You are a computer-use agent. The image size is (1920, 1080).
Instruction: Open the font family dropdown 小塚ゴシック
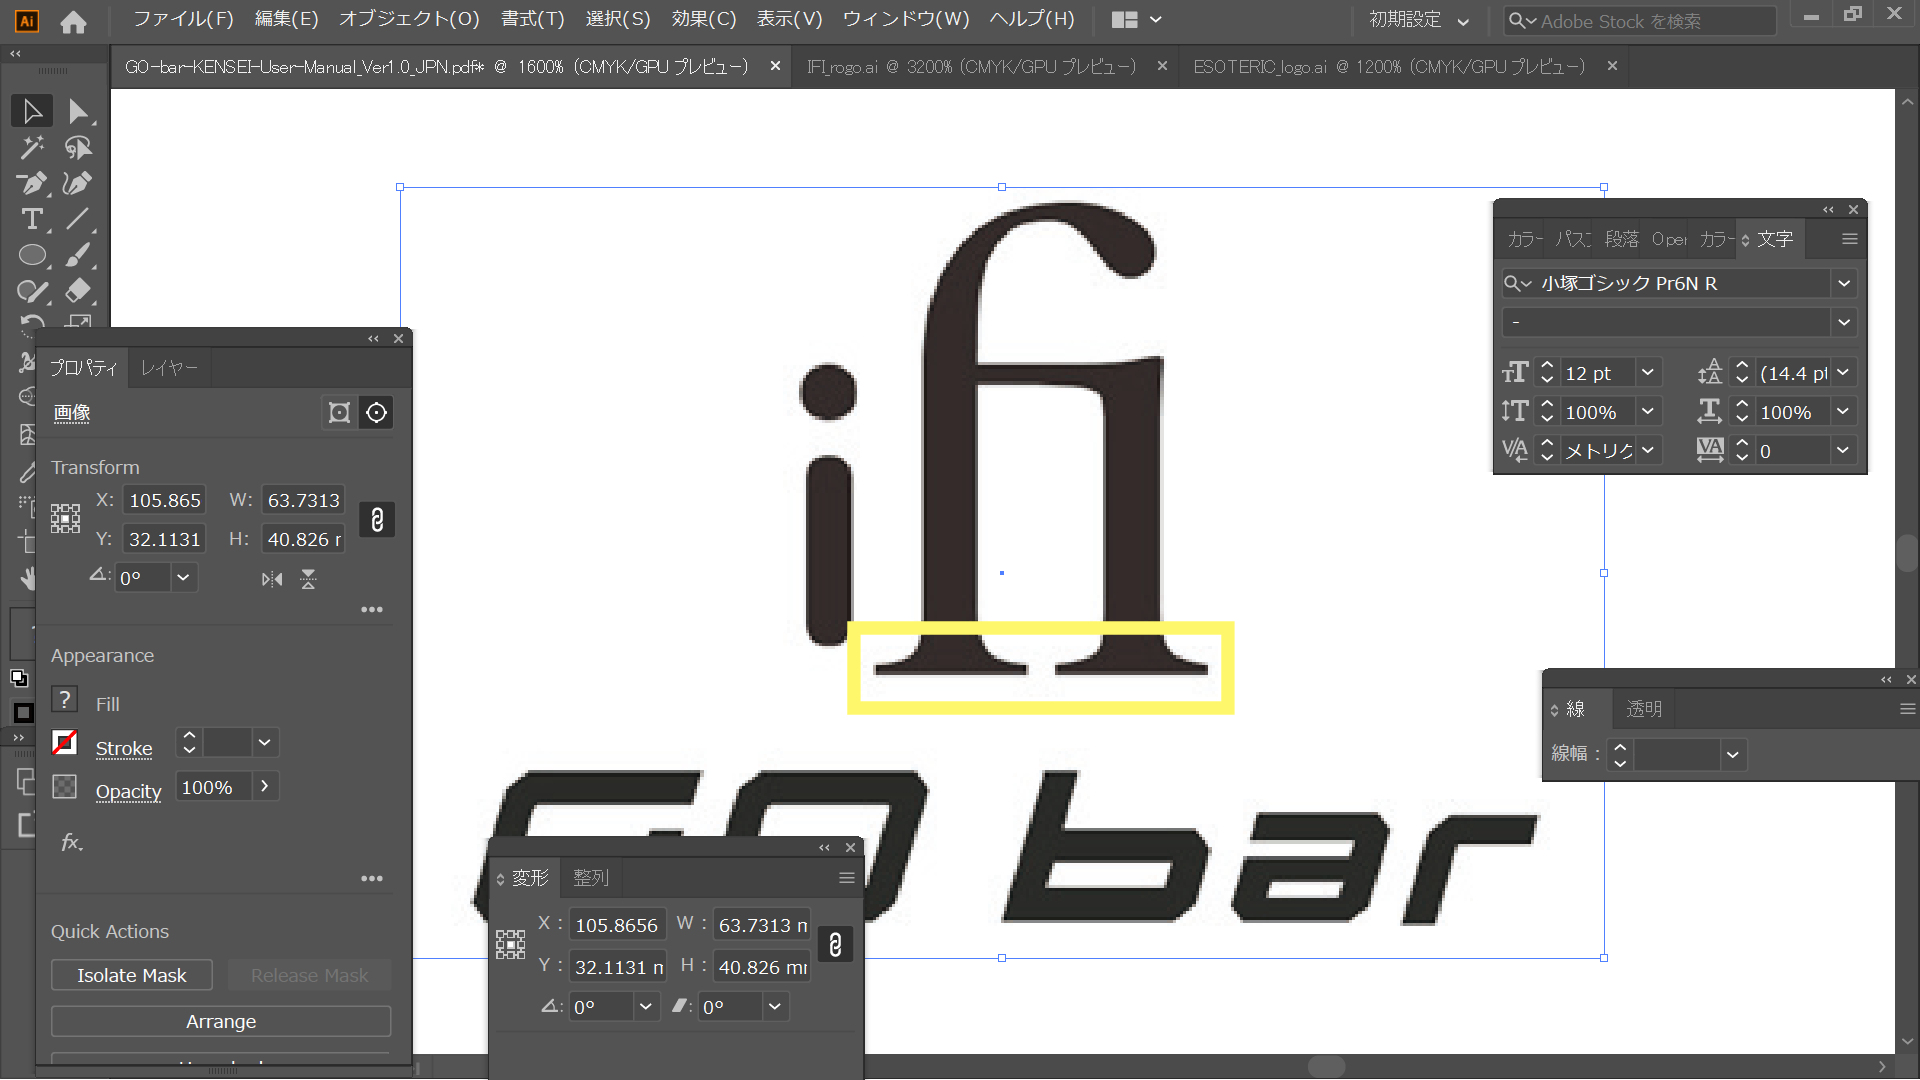pyautogui.click(x=1843, y=284)
